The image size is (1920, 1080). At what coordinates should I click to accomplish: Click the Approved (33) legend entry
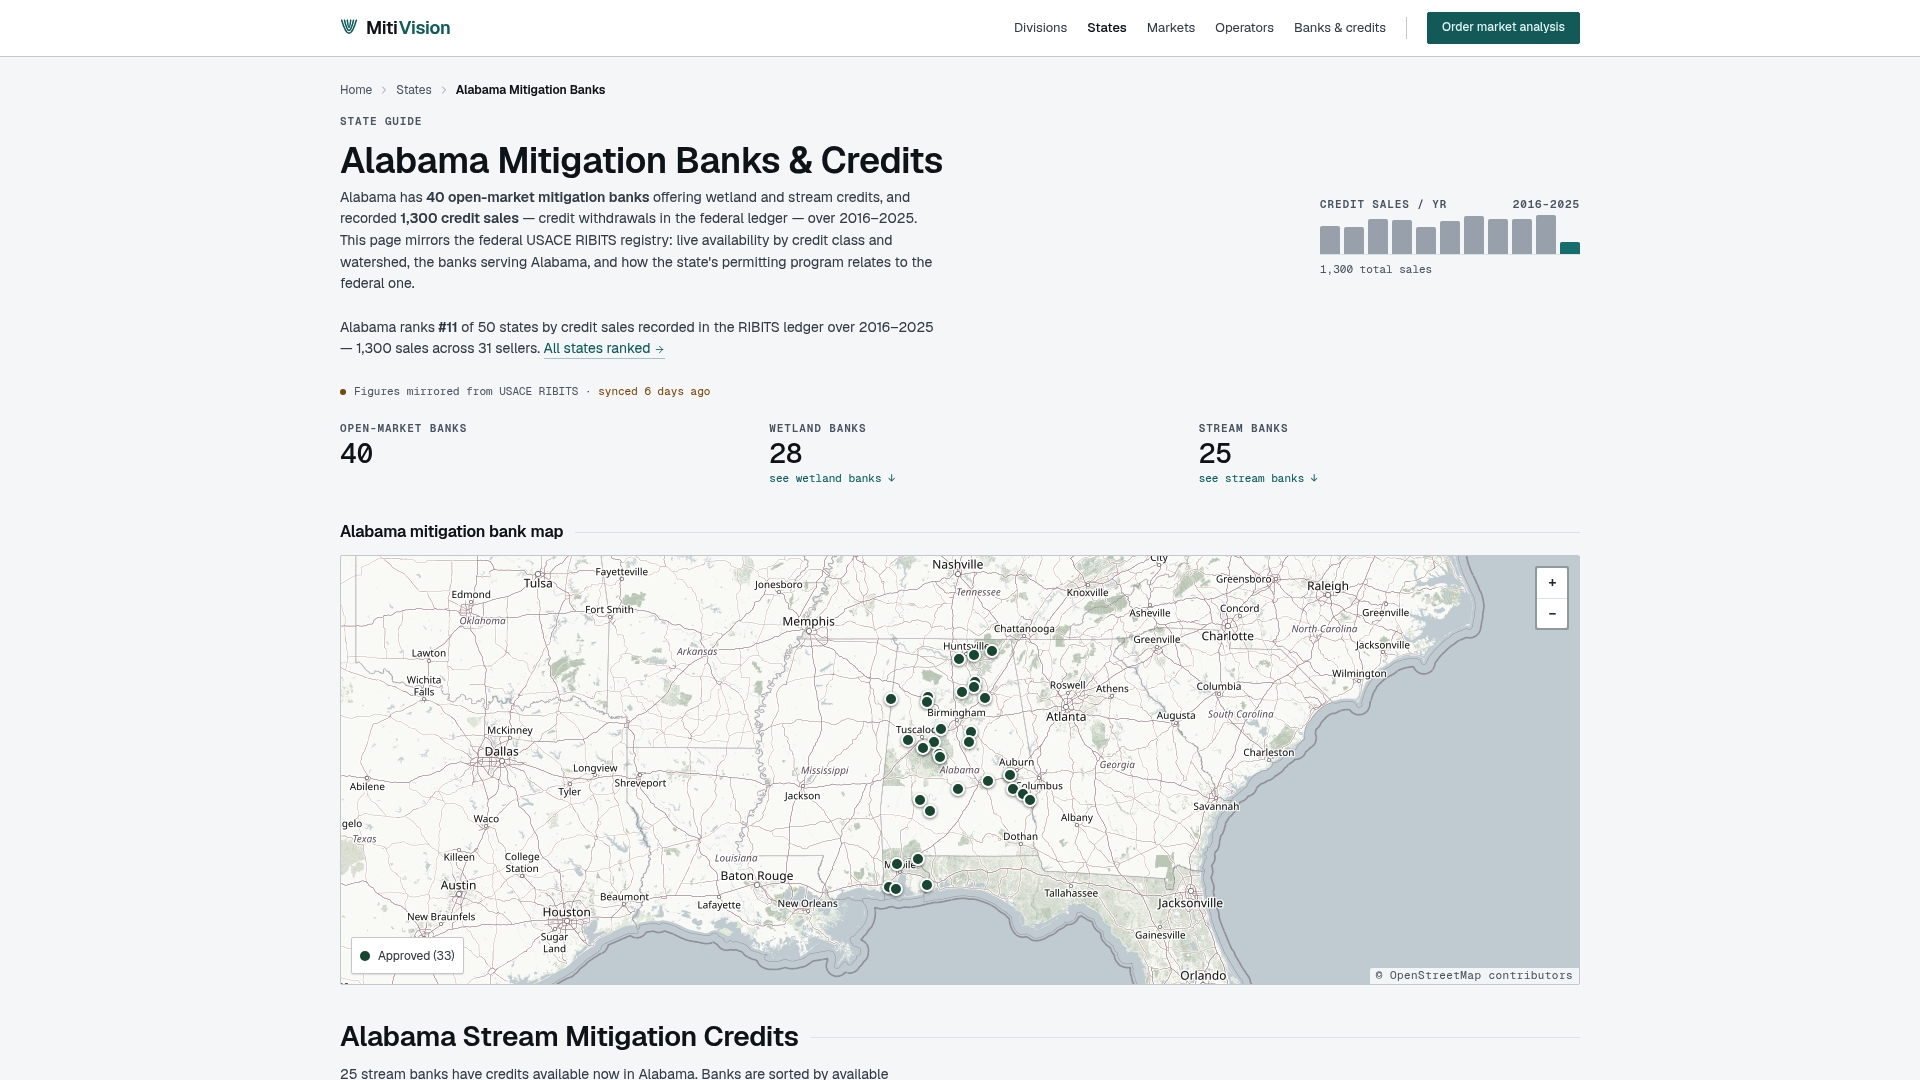coord(407,956)
